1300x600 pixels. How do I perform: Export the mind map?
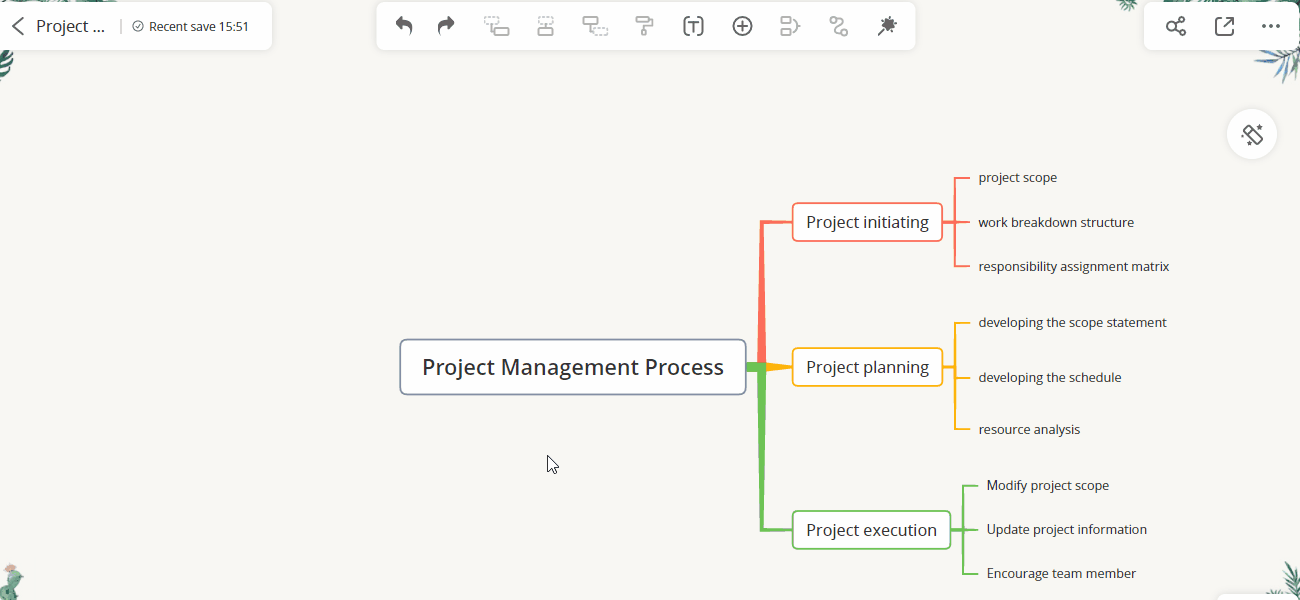(x=1224, y=26)
